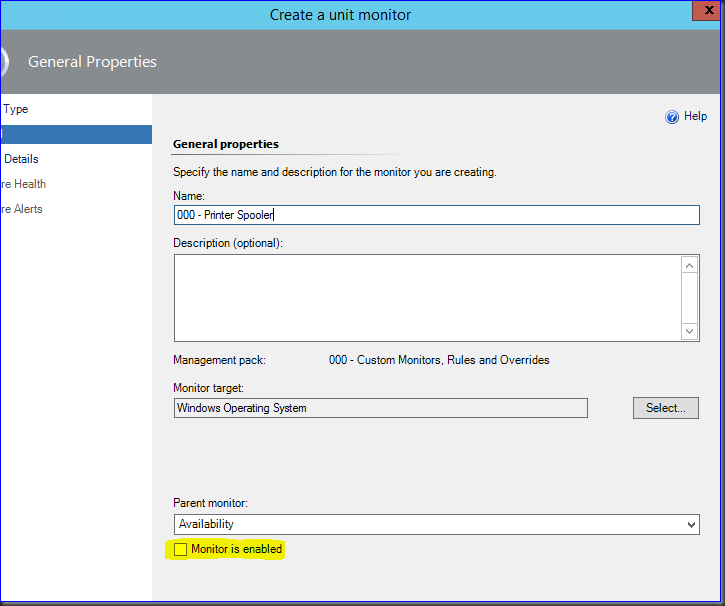Click the Description scrollbar track
Viewport: 725px width, 606px height.
[x=689, y=298]
